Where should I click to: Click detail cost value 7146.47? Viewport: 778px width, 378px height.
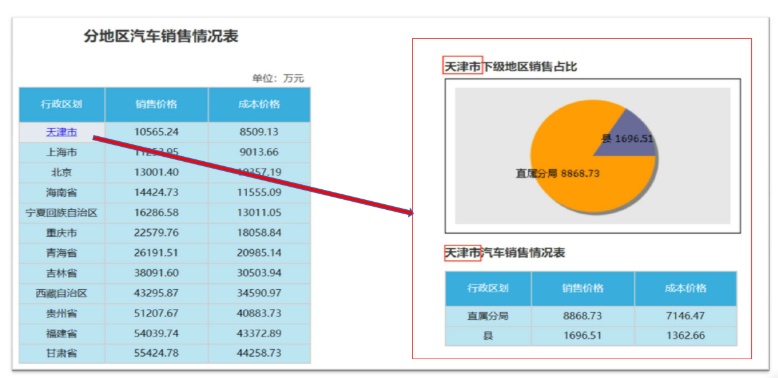[x=685, y=316]
